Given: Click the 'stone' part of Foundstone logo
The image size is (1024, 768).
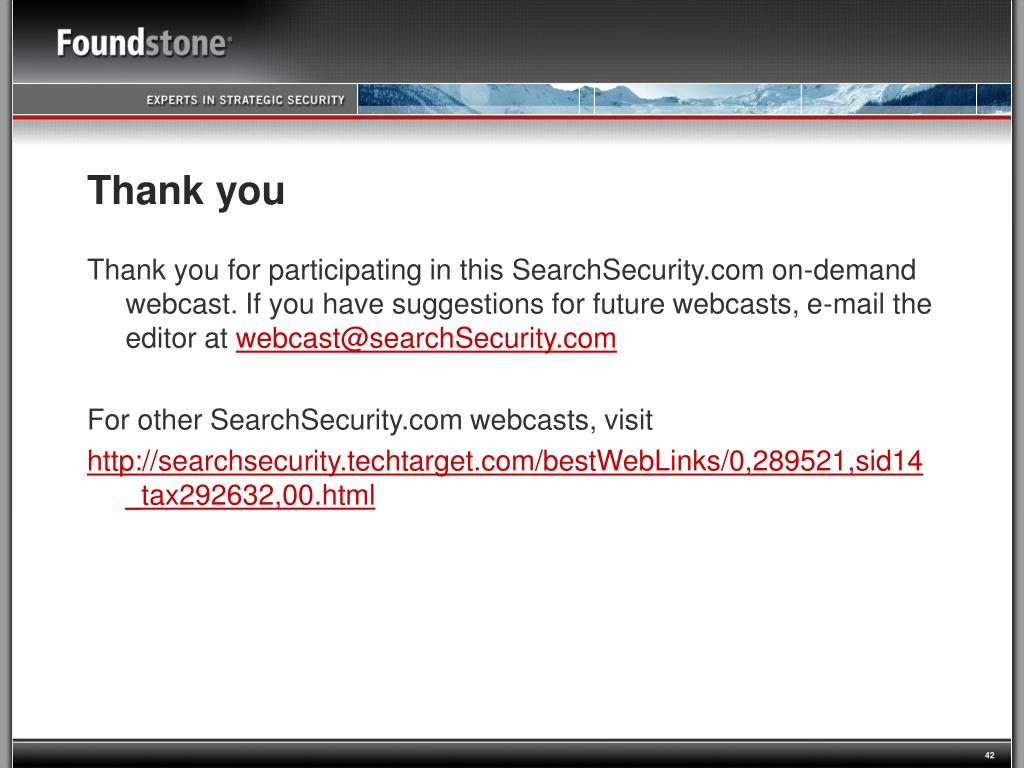Looking at the screenshot, I should [x=188, y=44].
